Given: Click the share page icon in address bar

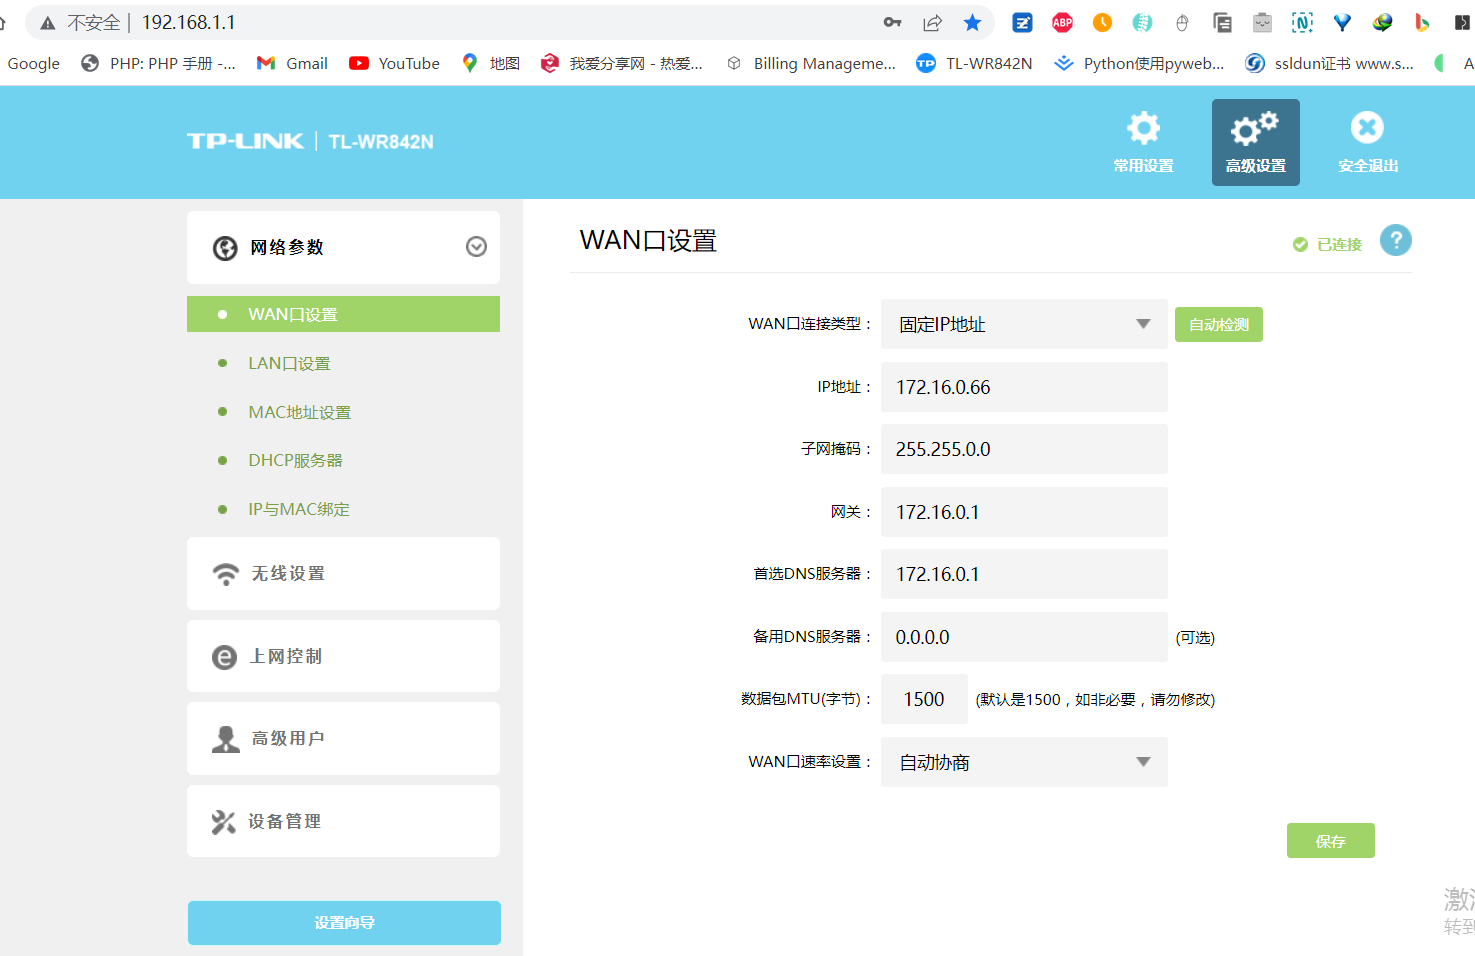Looking at the screenshot, I should click(932, 22).
